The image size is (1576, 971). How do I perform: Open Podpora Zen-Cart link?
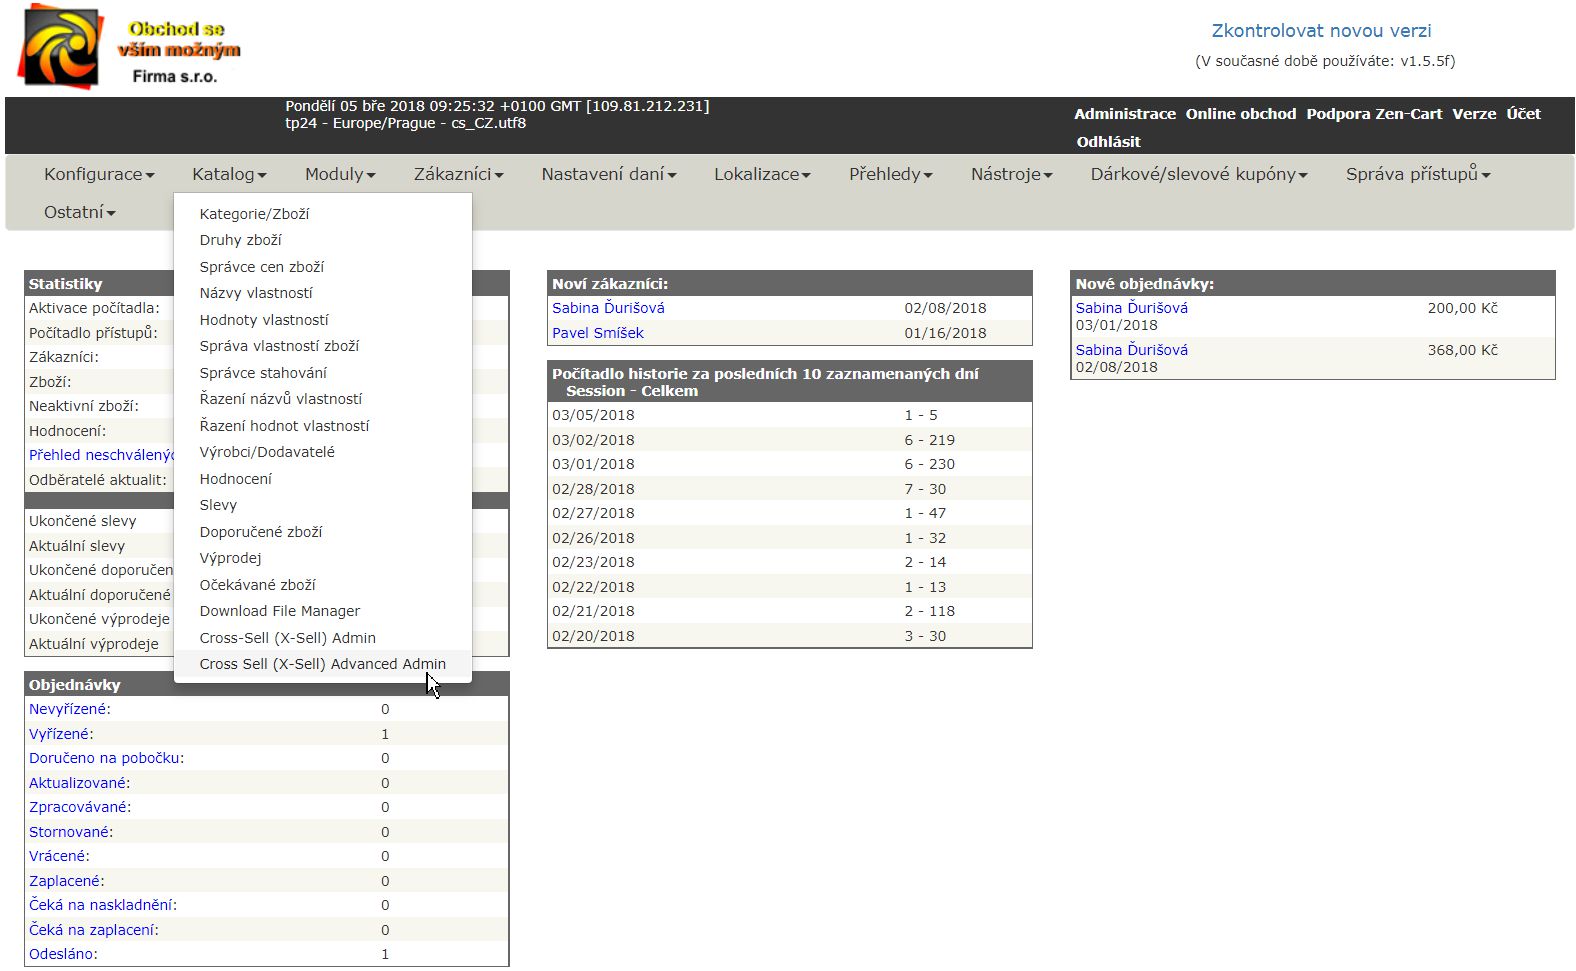coord(1373,114)
